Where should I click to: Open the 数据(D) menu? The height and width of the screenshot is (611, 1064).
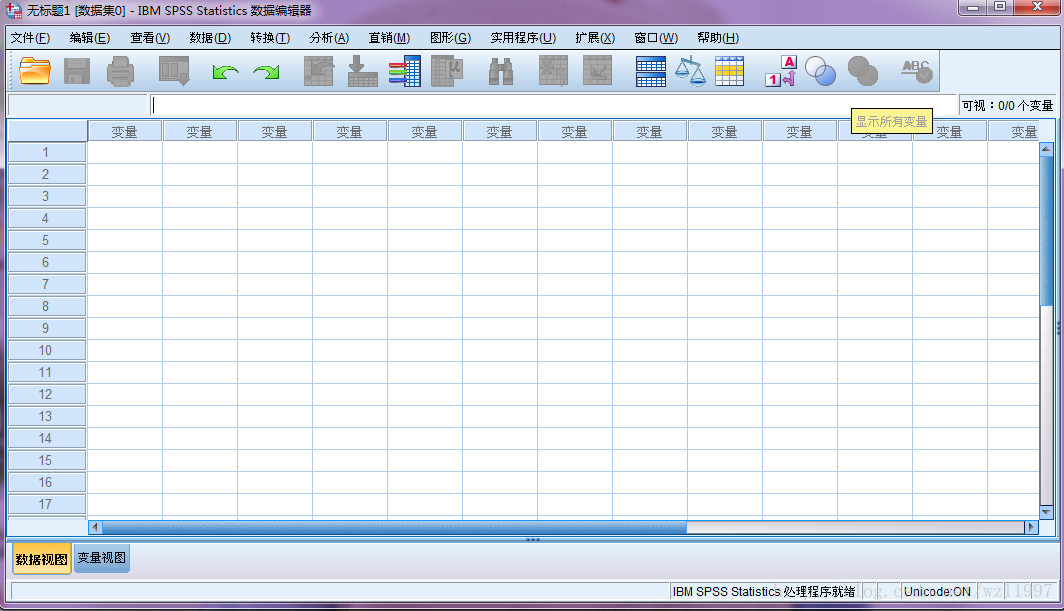[210, 38]
